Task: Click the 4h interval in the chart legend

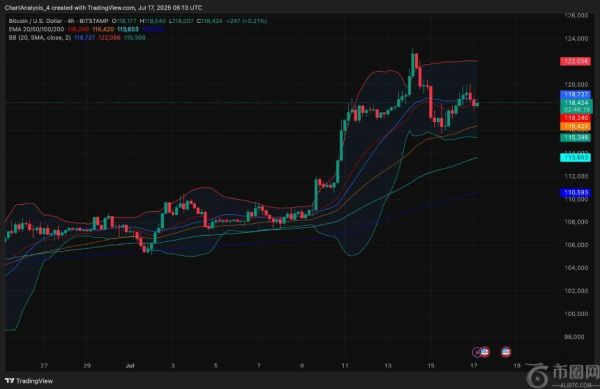Action: (70, 21)
